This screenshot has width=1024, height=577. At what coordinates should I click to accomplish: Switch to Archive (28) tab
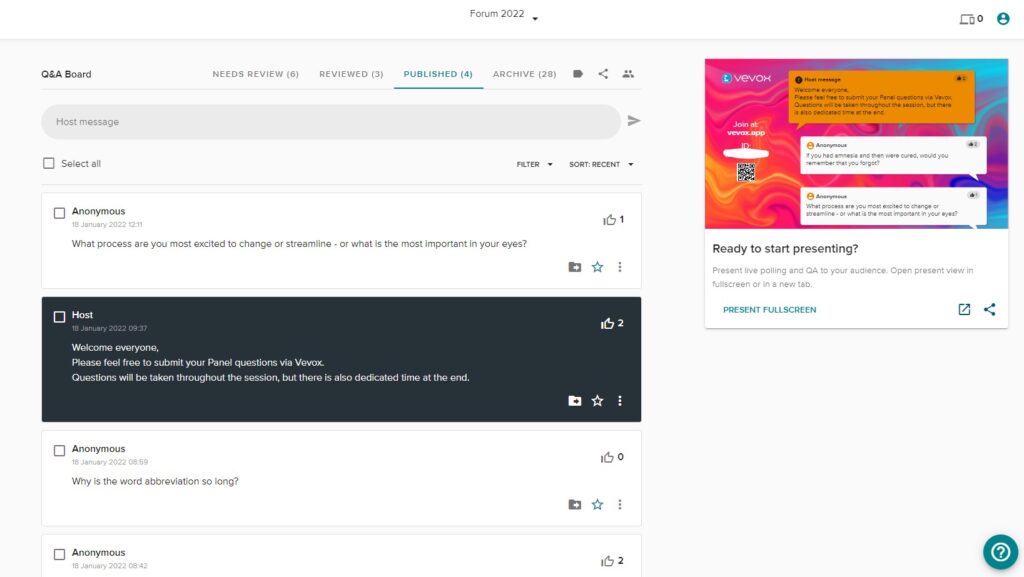point(524,74)
